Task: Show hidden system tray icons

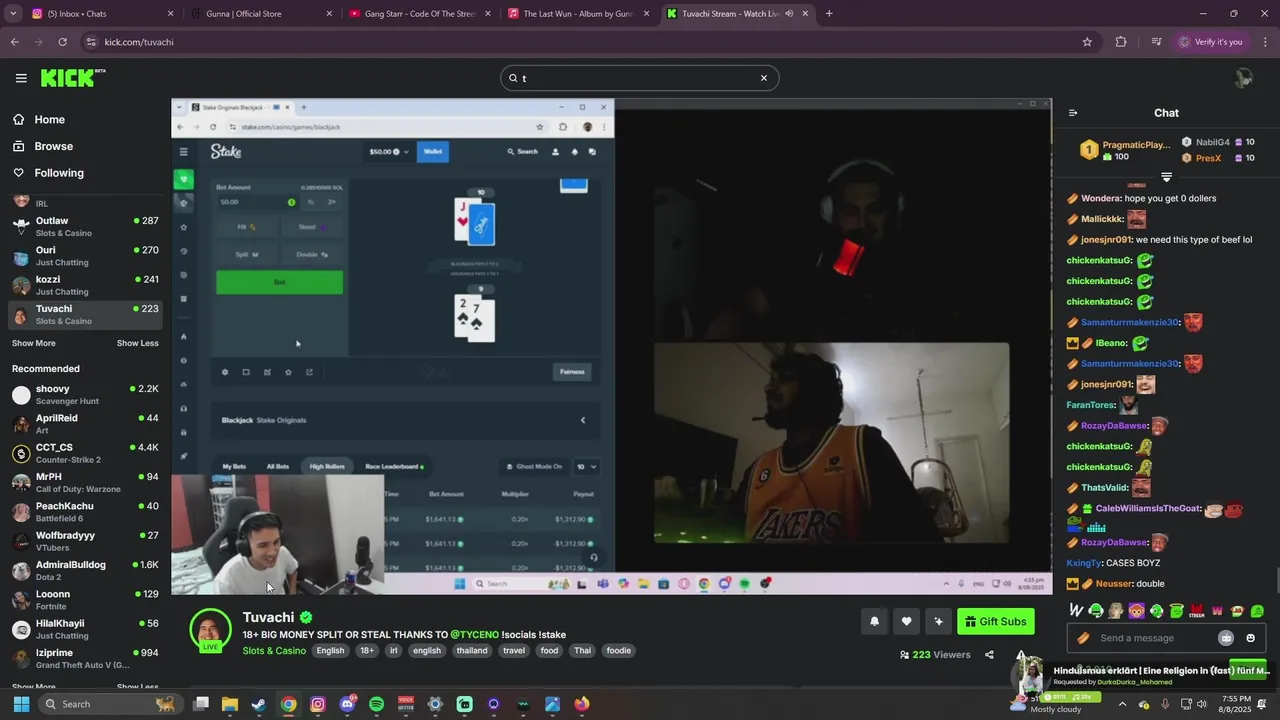Action: (x=1123, y=704)
